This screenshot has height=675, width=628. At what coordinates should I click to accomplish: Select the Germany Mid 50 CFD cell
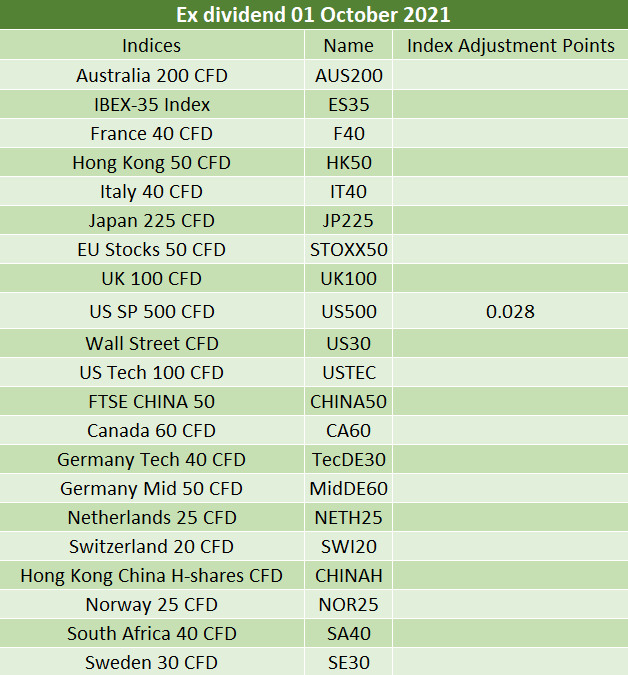coord(152,489)
